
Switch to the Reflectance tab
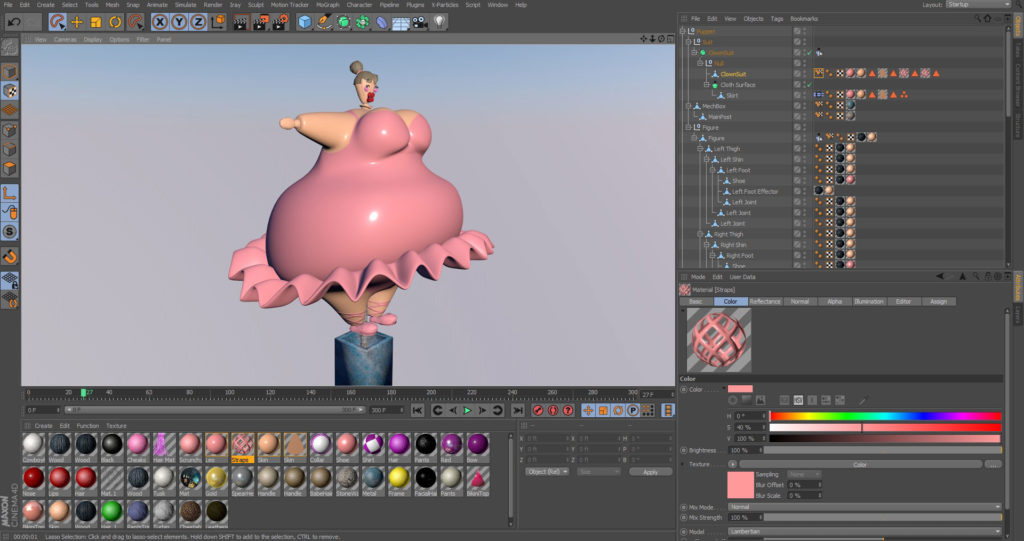click(765, 301)
